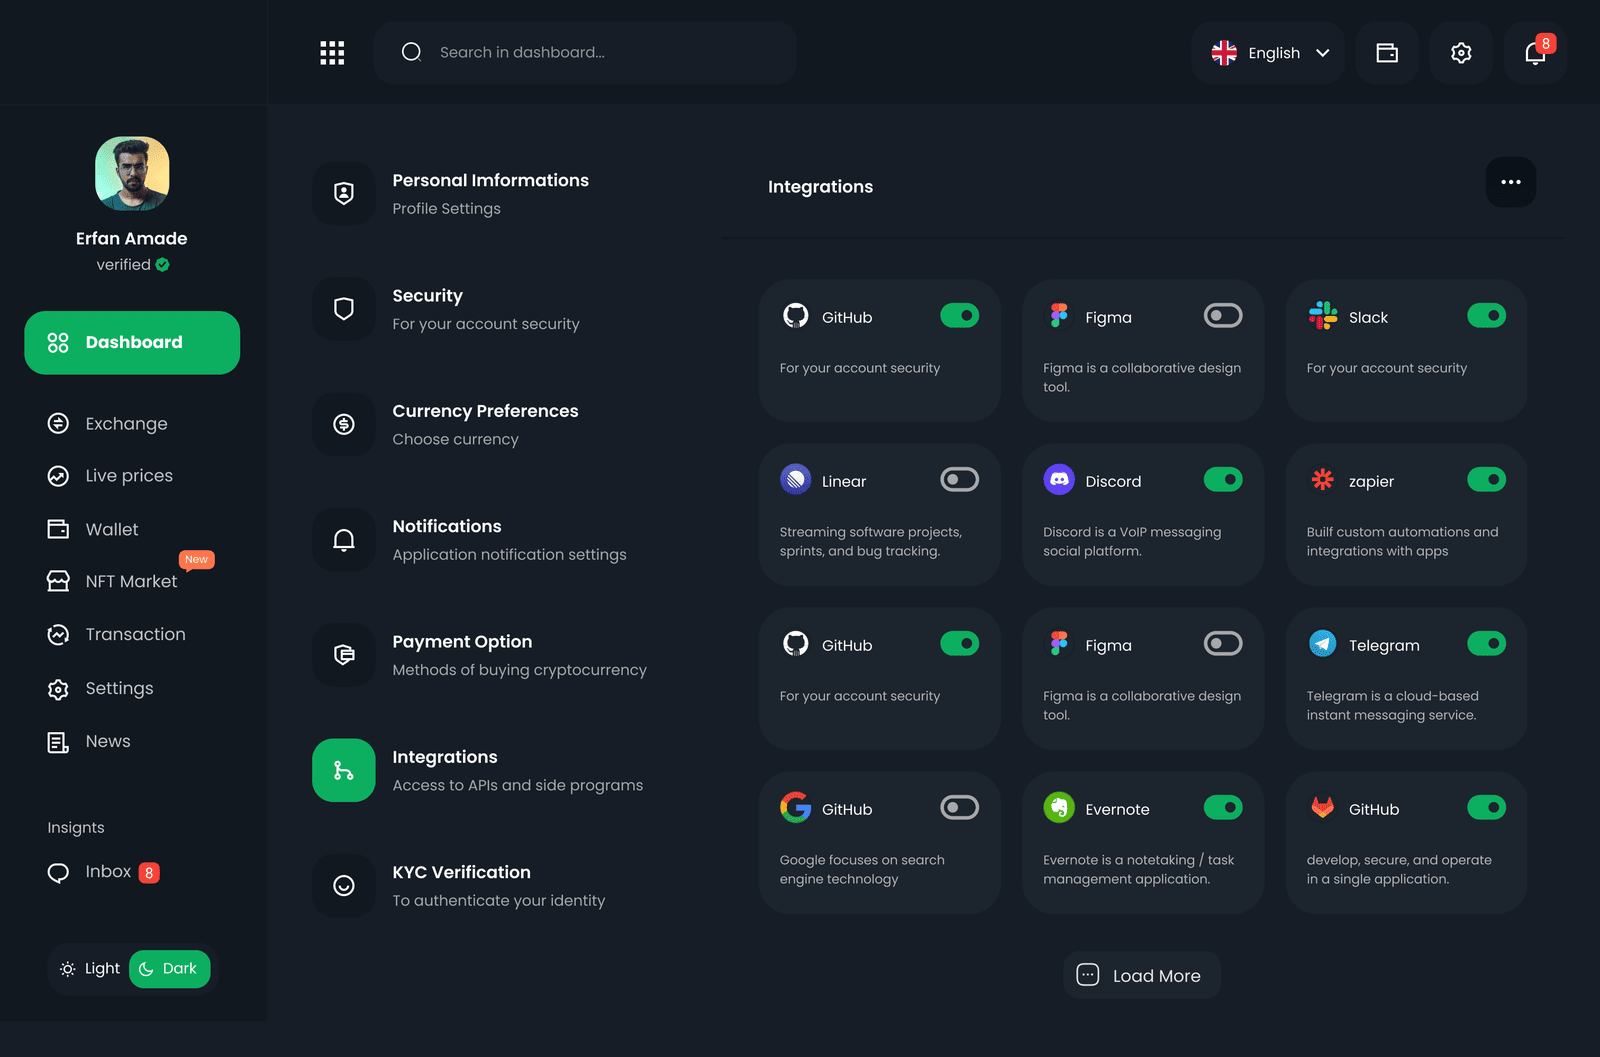1600x1057 pixels.
Task: Click the Linear logo icon
Action: (796, 480)
